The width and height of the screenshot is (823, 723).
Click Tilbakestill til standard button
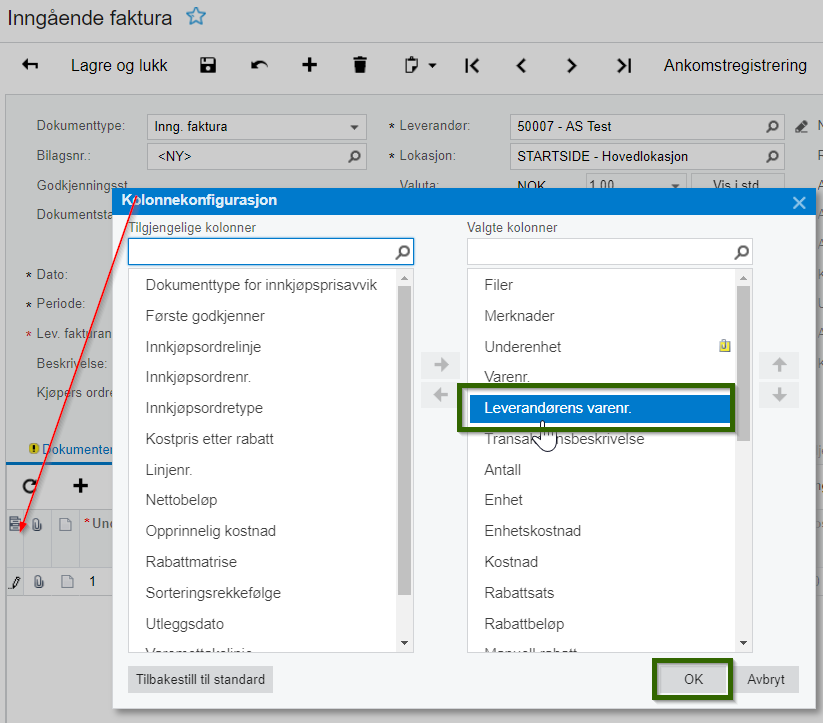click(x=201, y=679)
